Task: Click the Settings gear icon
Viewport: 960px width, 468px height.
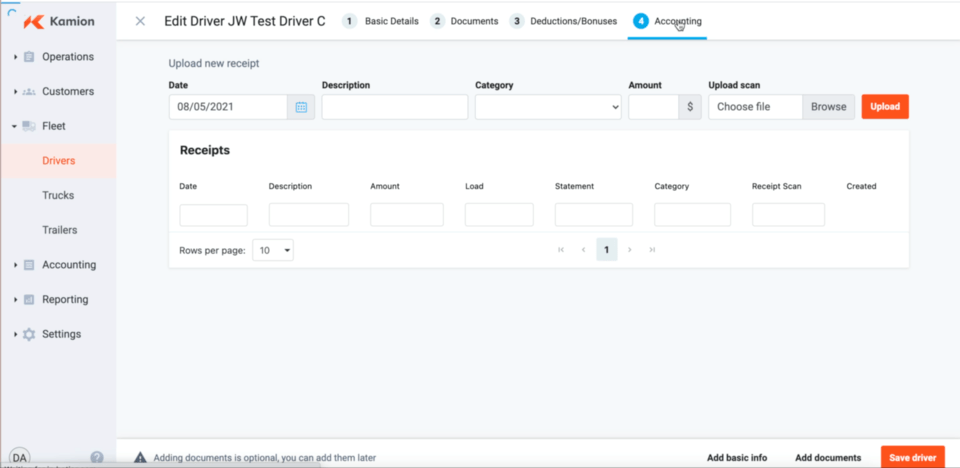Action: [x=29, y=334]
